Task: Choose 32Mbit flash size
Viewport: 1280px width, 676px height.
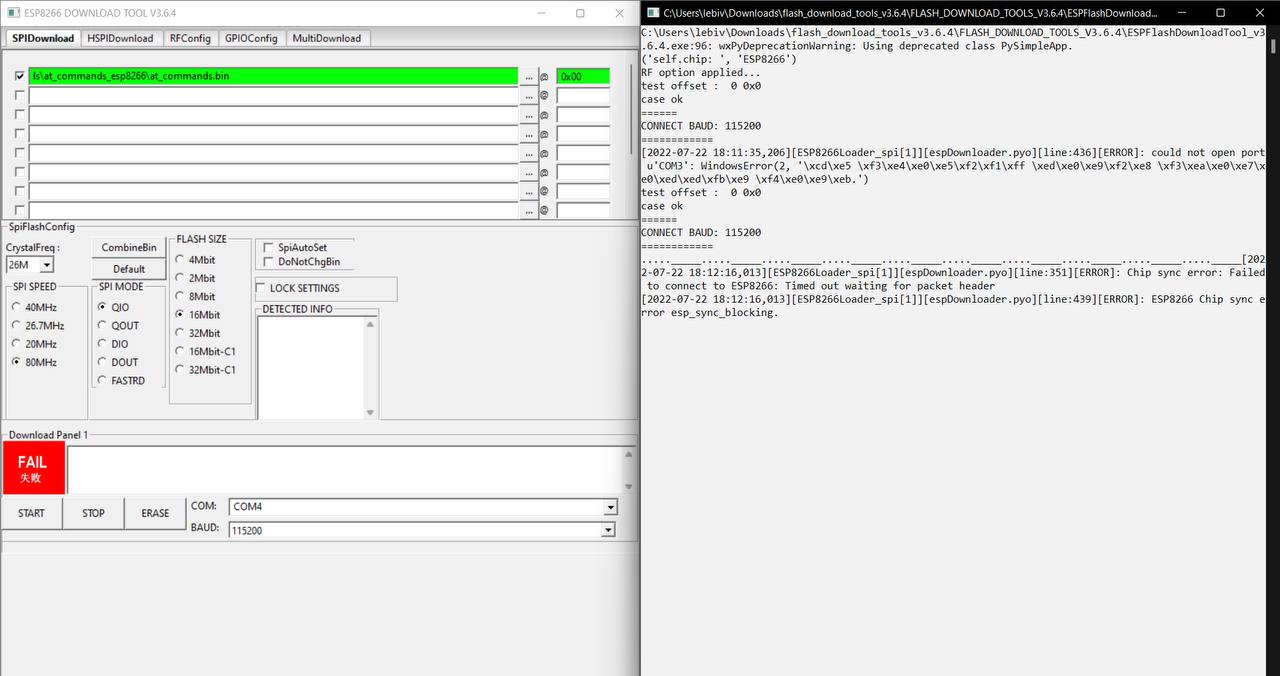Action: coord(197,333)
